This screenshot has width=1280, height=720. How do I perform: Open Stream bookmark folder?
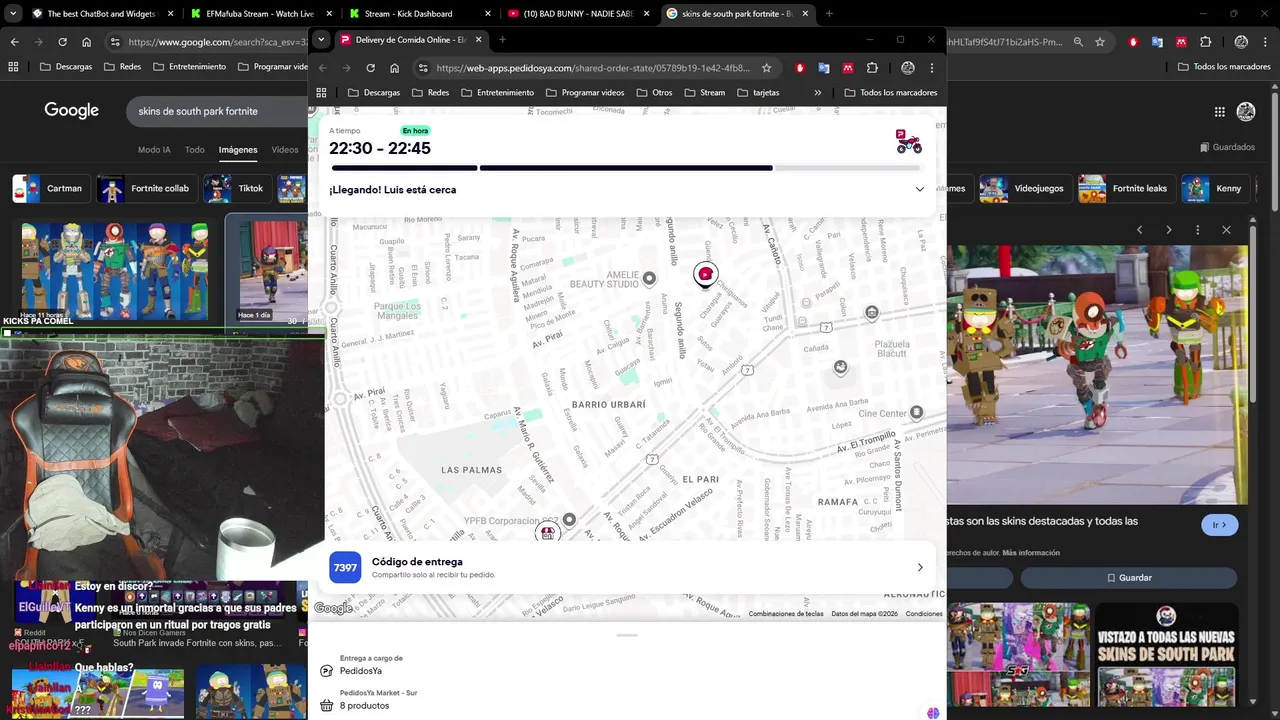704,93
